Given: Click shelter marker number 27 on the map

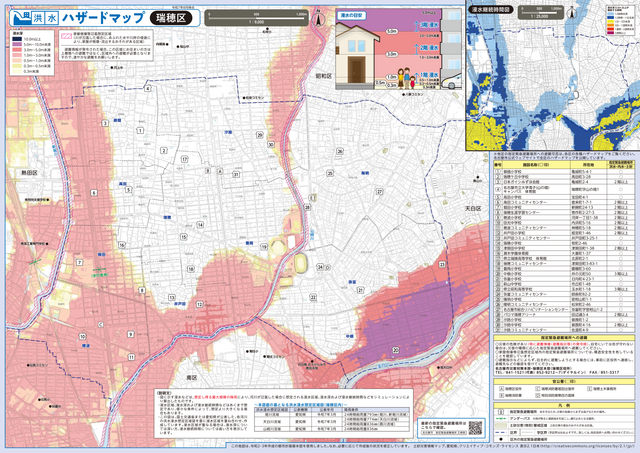Looking at the screenshot, I should pyautogui.click(x=379, y=191).
